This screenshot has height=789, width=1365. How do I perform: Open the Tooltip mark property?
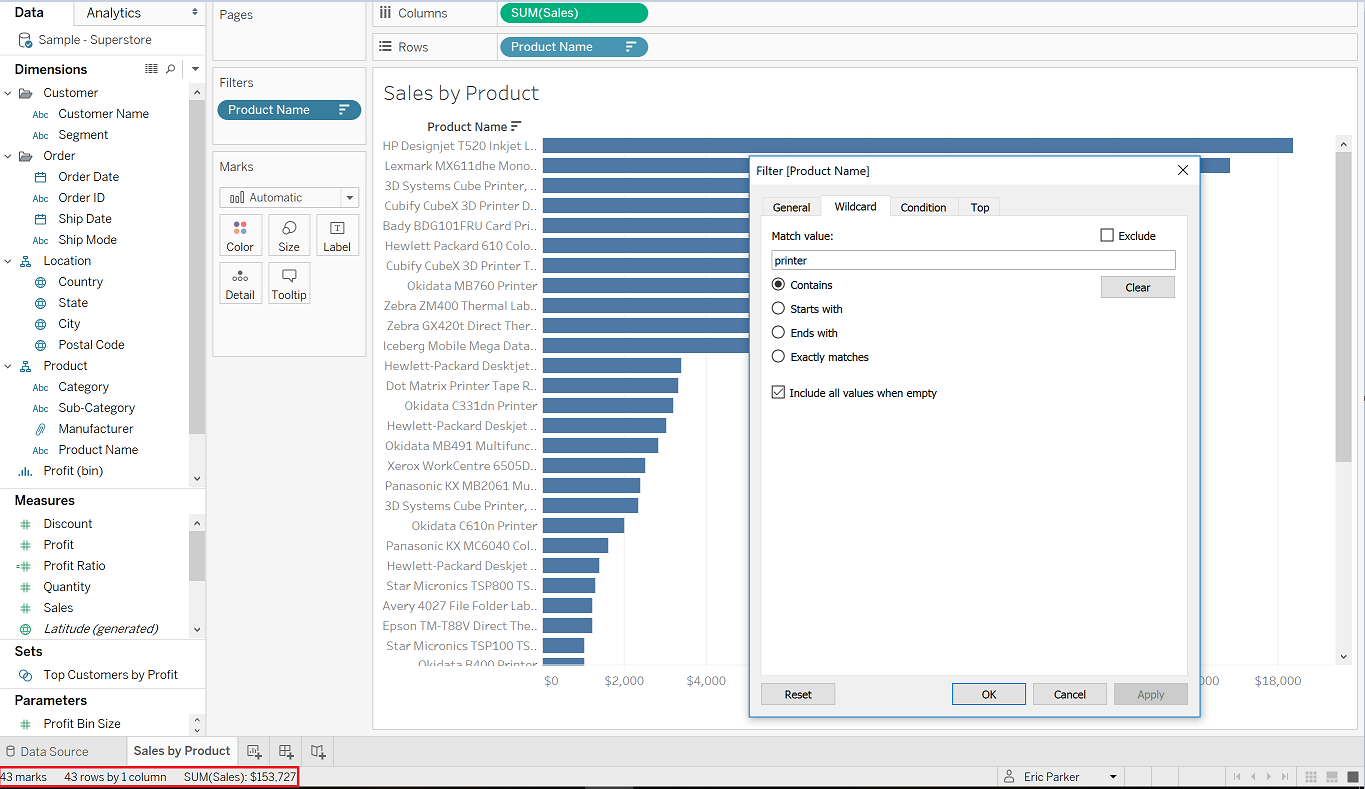(289, 283)
